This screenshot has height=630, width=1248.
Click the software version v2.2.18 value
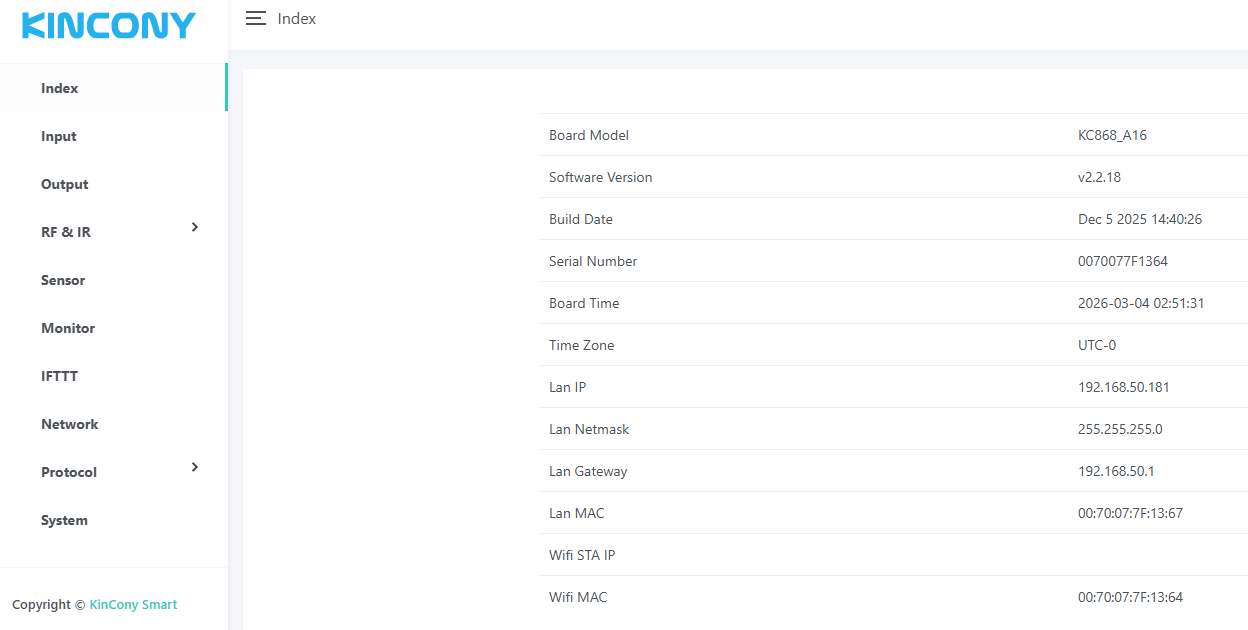[1099, 177]
